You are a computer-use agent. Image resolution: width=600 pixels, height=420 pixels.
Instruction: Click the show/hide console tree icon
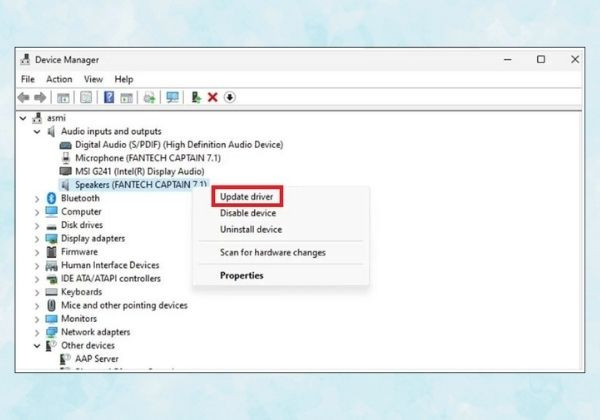tap(63, 98)
